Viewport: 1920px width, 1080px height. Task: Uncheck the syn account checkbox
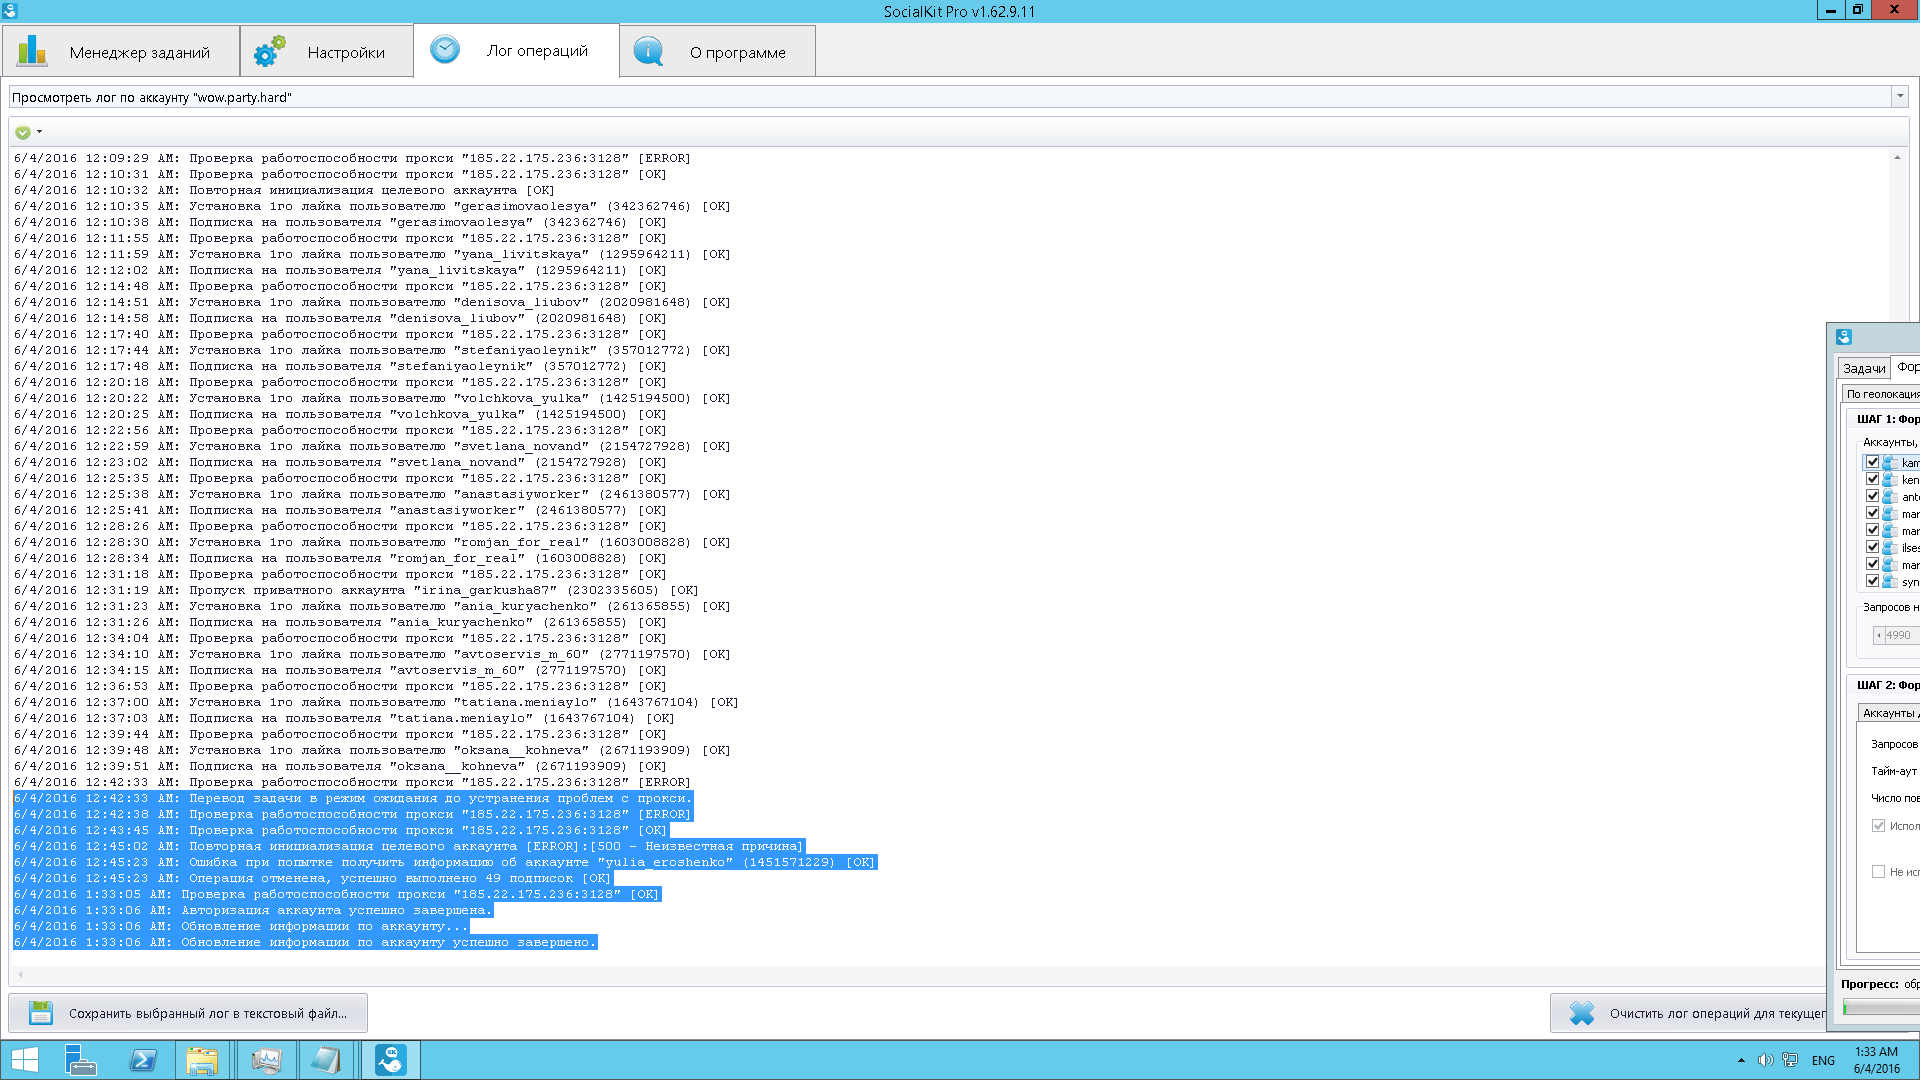coord(1872,581)
